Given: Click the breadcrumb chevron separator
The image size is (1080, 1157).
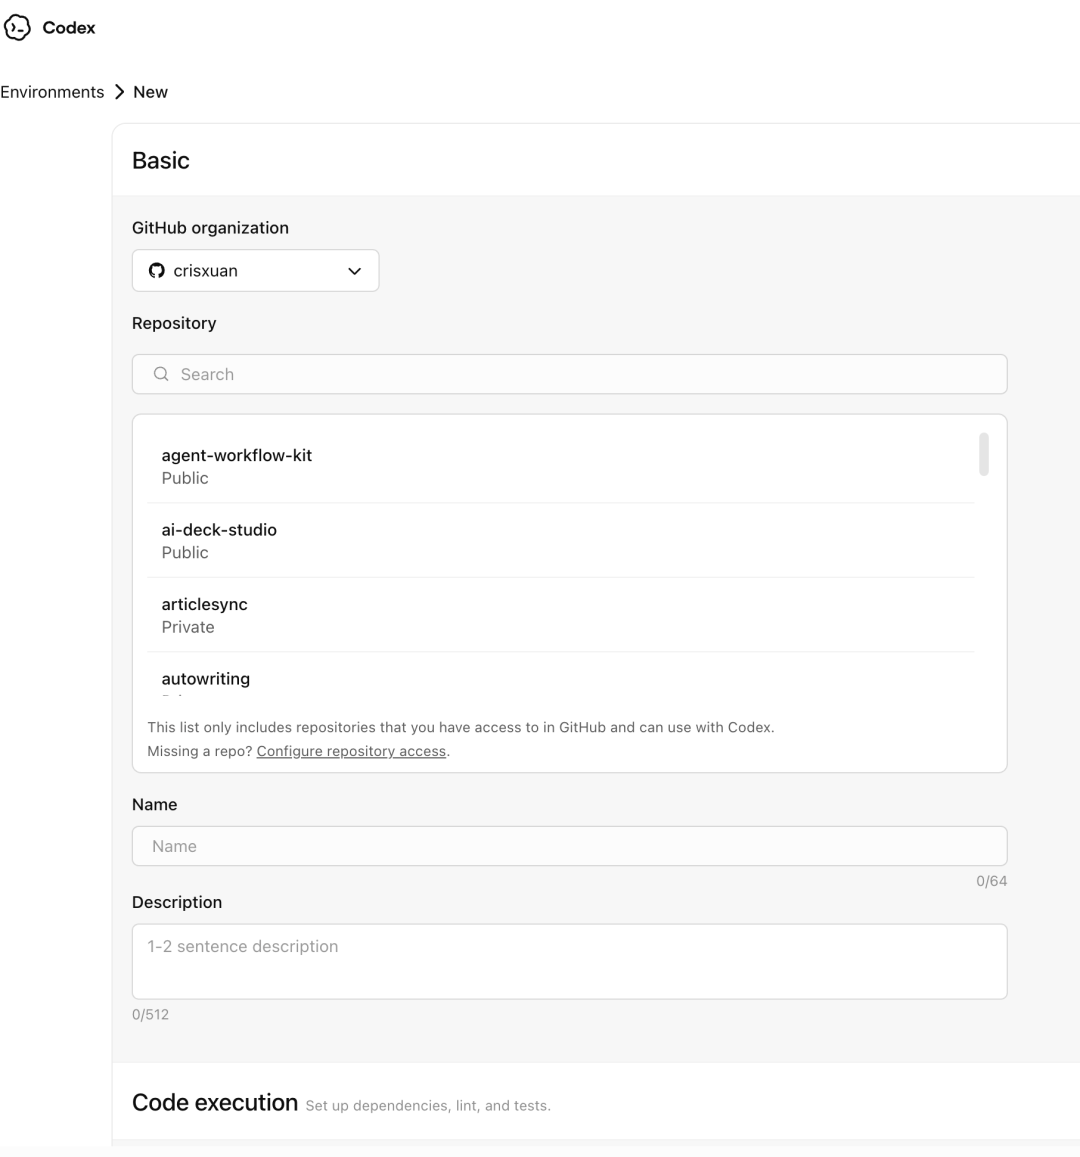Looking at the screenshot, I should pyautogui.click(x=120, y=92).
